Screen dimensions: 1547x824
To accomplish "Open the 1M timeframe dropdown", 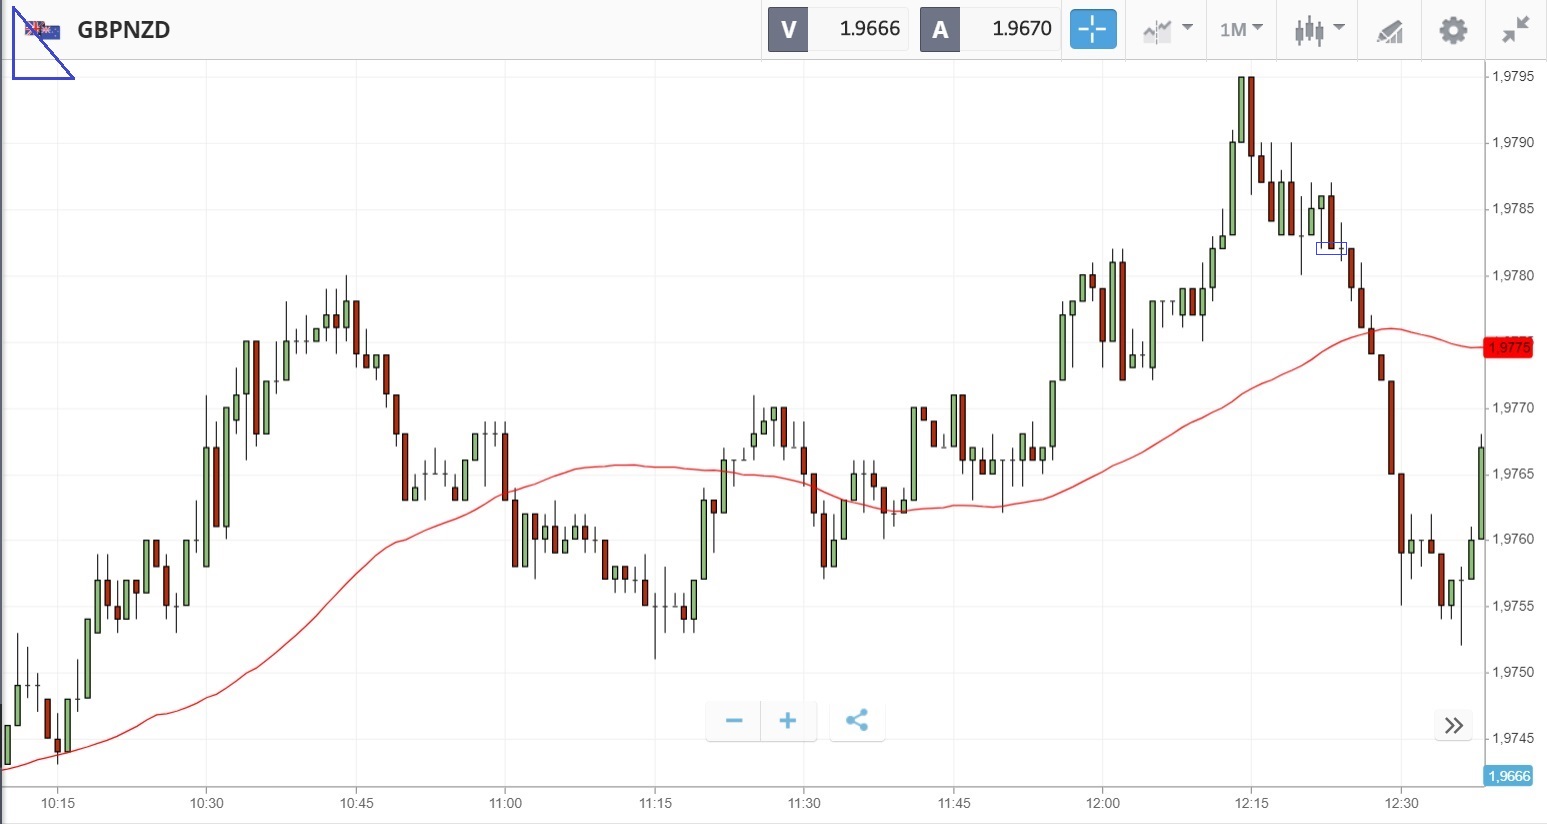I will (1241, 29).
